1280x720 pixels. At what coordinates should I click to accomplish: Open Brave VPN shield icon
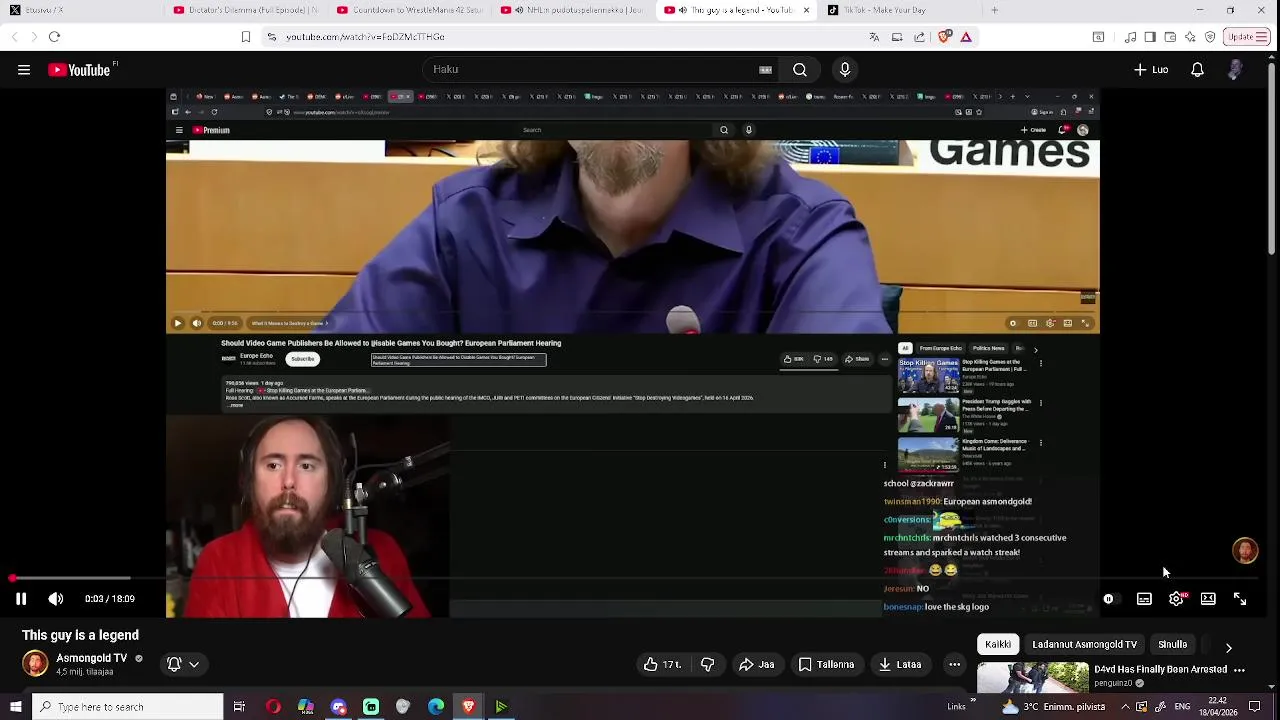click(x=1210, y=37)
